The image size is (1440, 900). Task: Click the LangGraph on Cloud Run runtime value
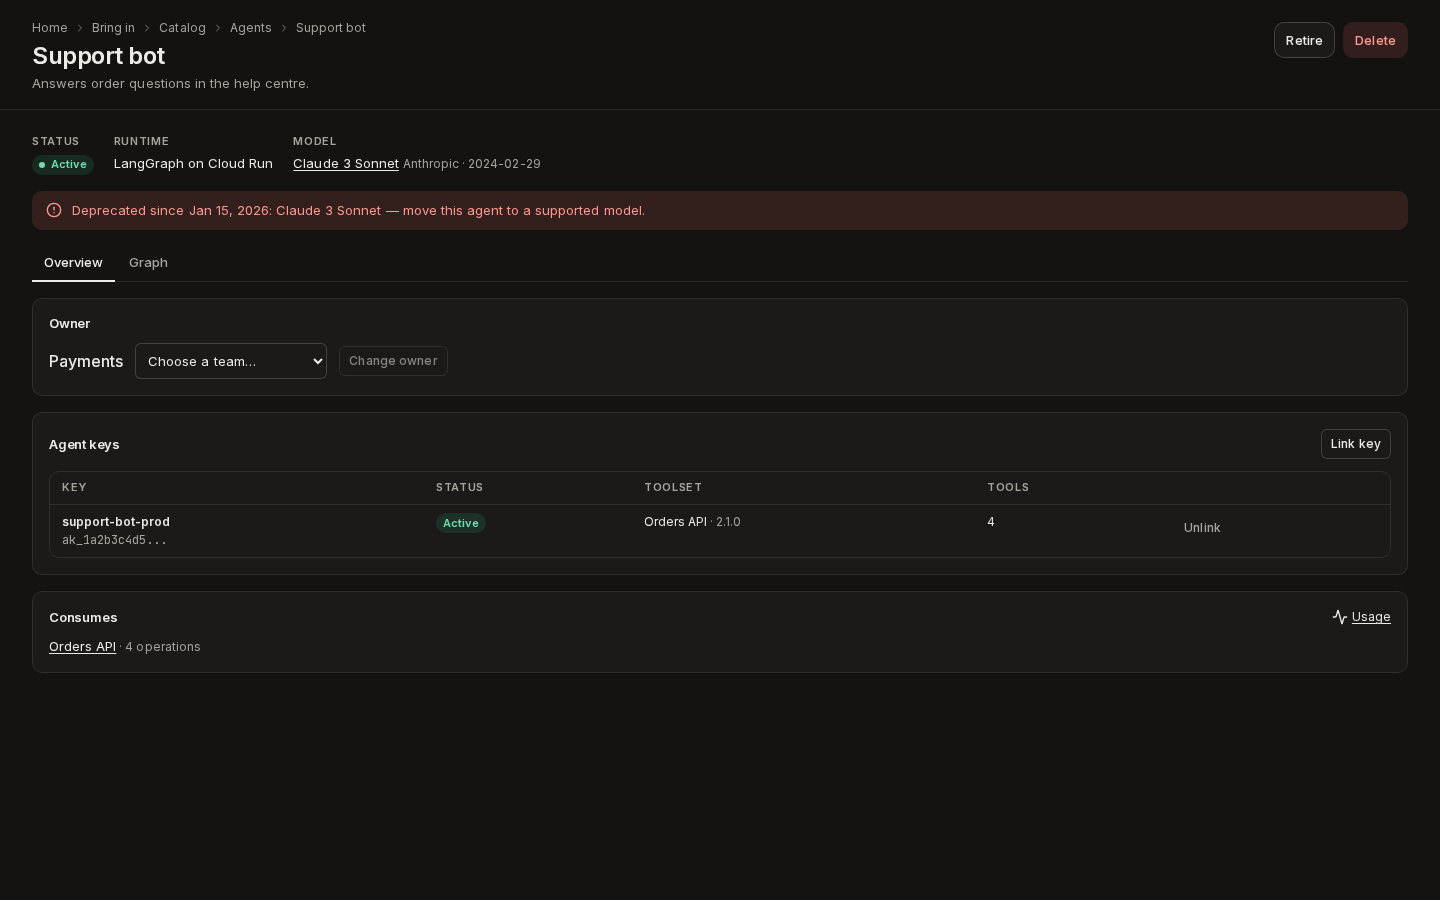pyautogui.click(x=193, y=164)
